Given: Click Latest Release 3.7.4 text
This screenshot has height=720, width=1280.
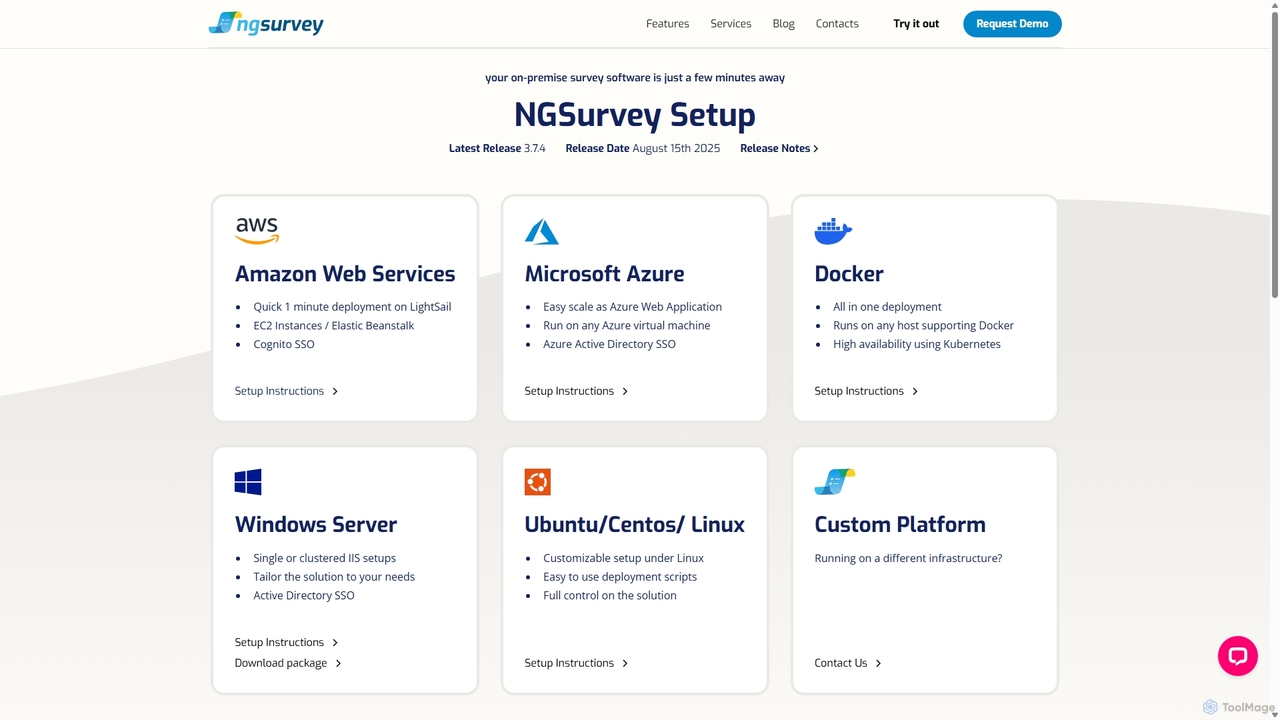Looking at the screenshot, I should pos(497,148).
